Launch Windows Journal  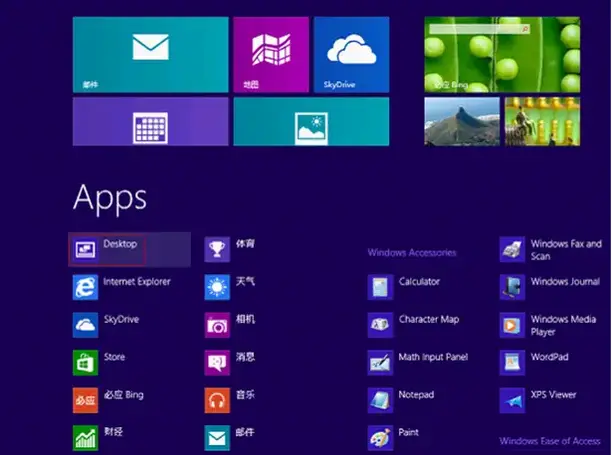(550, 287)
